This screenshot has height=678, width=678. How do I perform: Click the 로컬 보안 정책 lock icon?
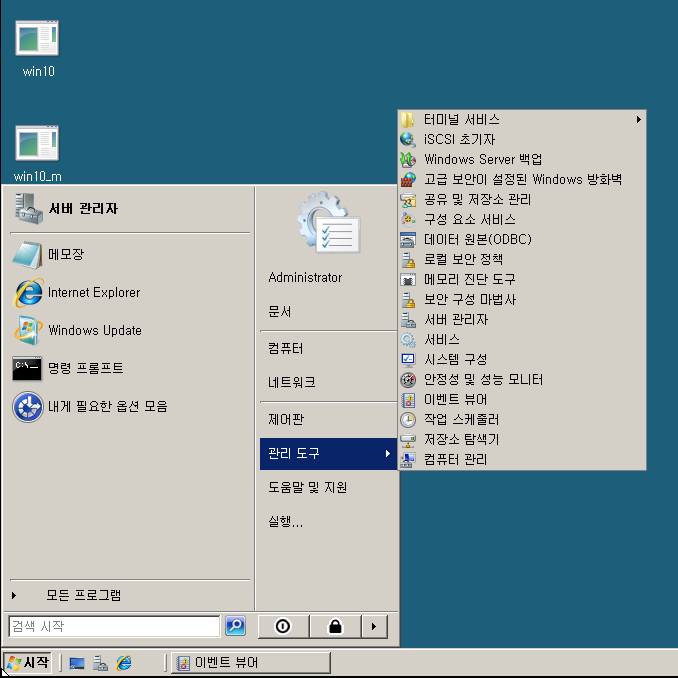pos(408,259)
